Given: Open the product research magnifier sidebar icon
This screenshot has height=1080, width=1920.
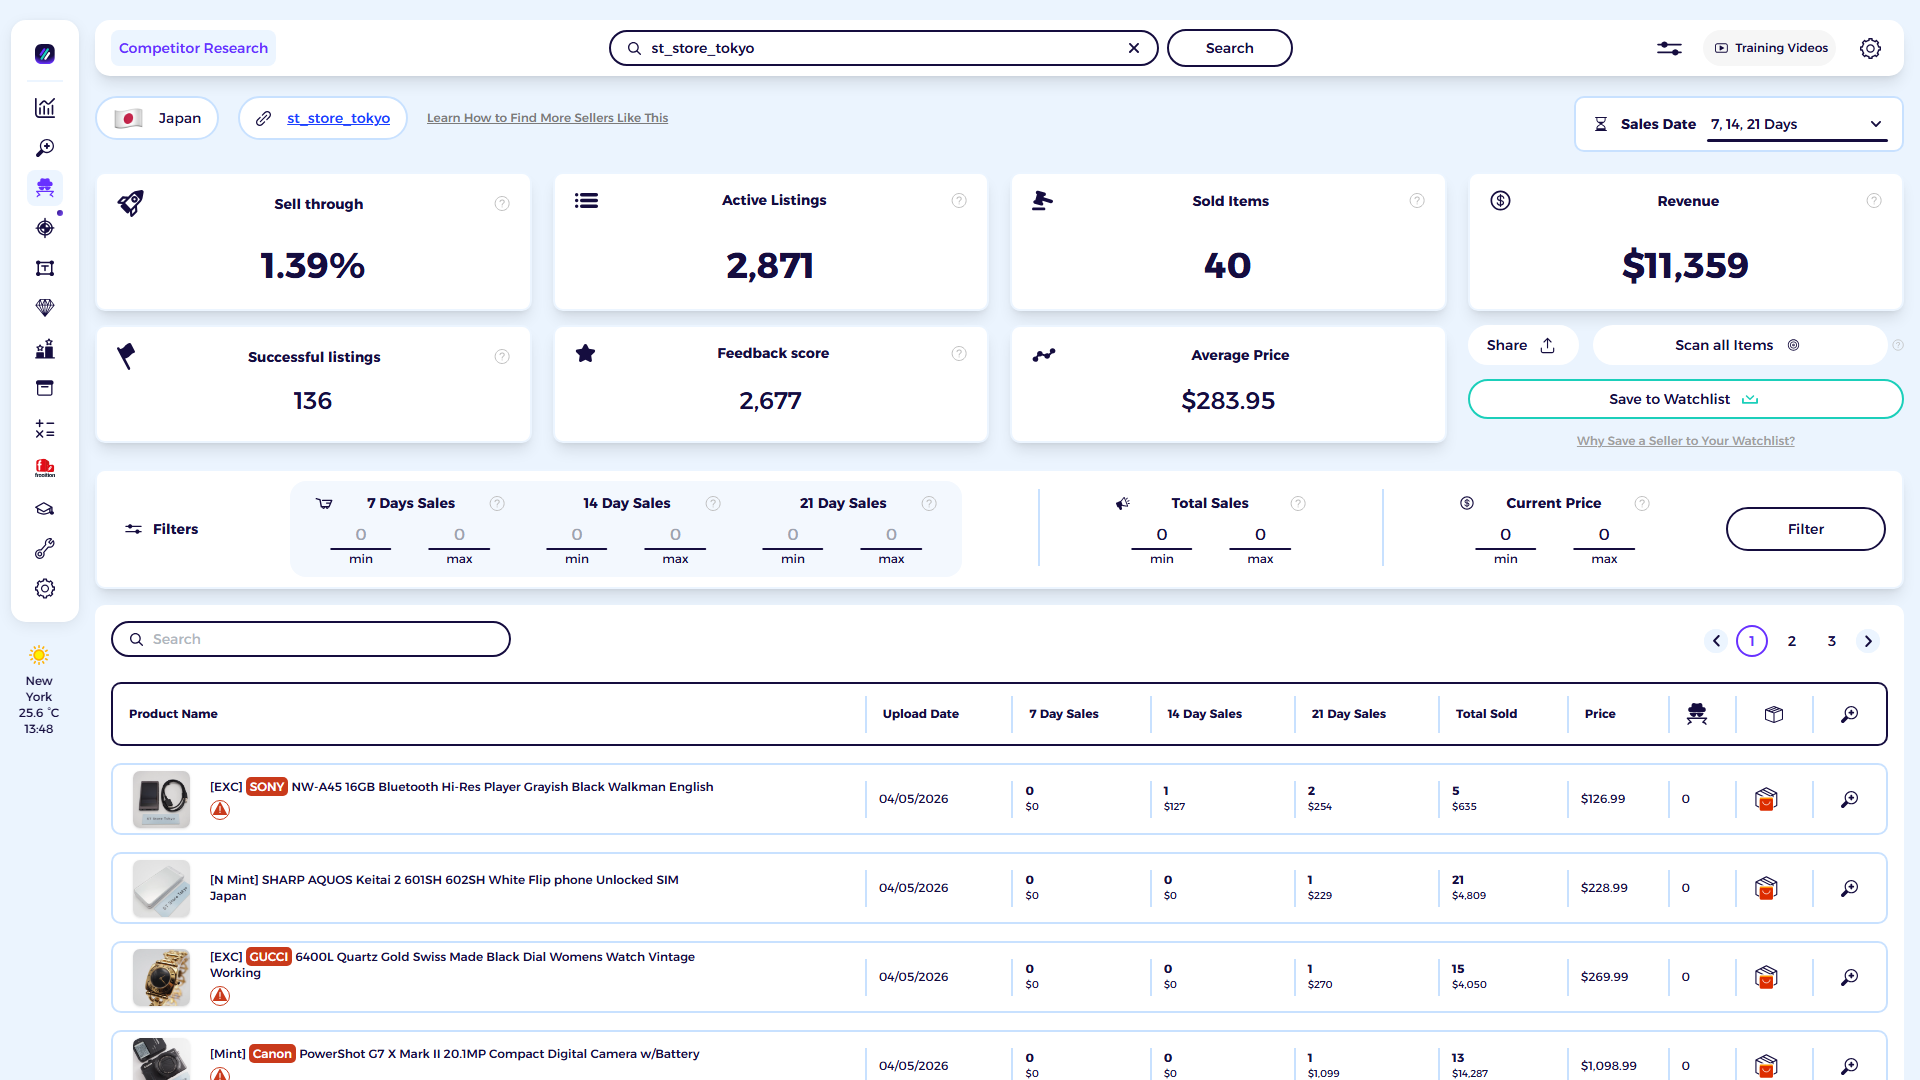Looking at the screenshot, I should 45,148.
